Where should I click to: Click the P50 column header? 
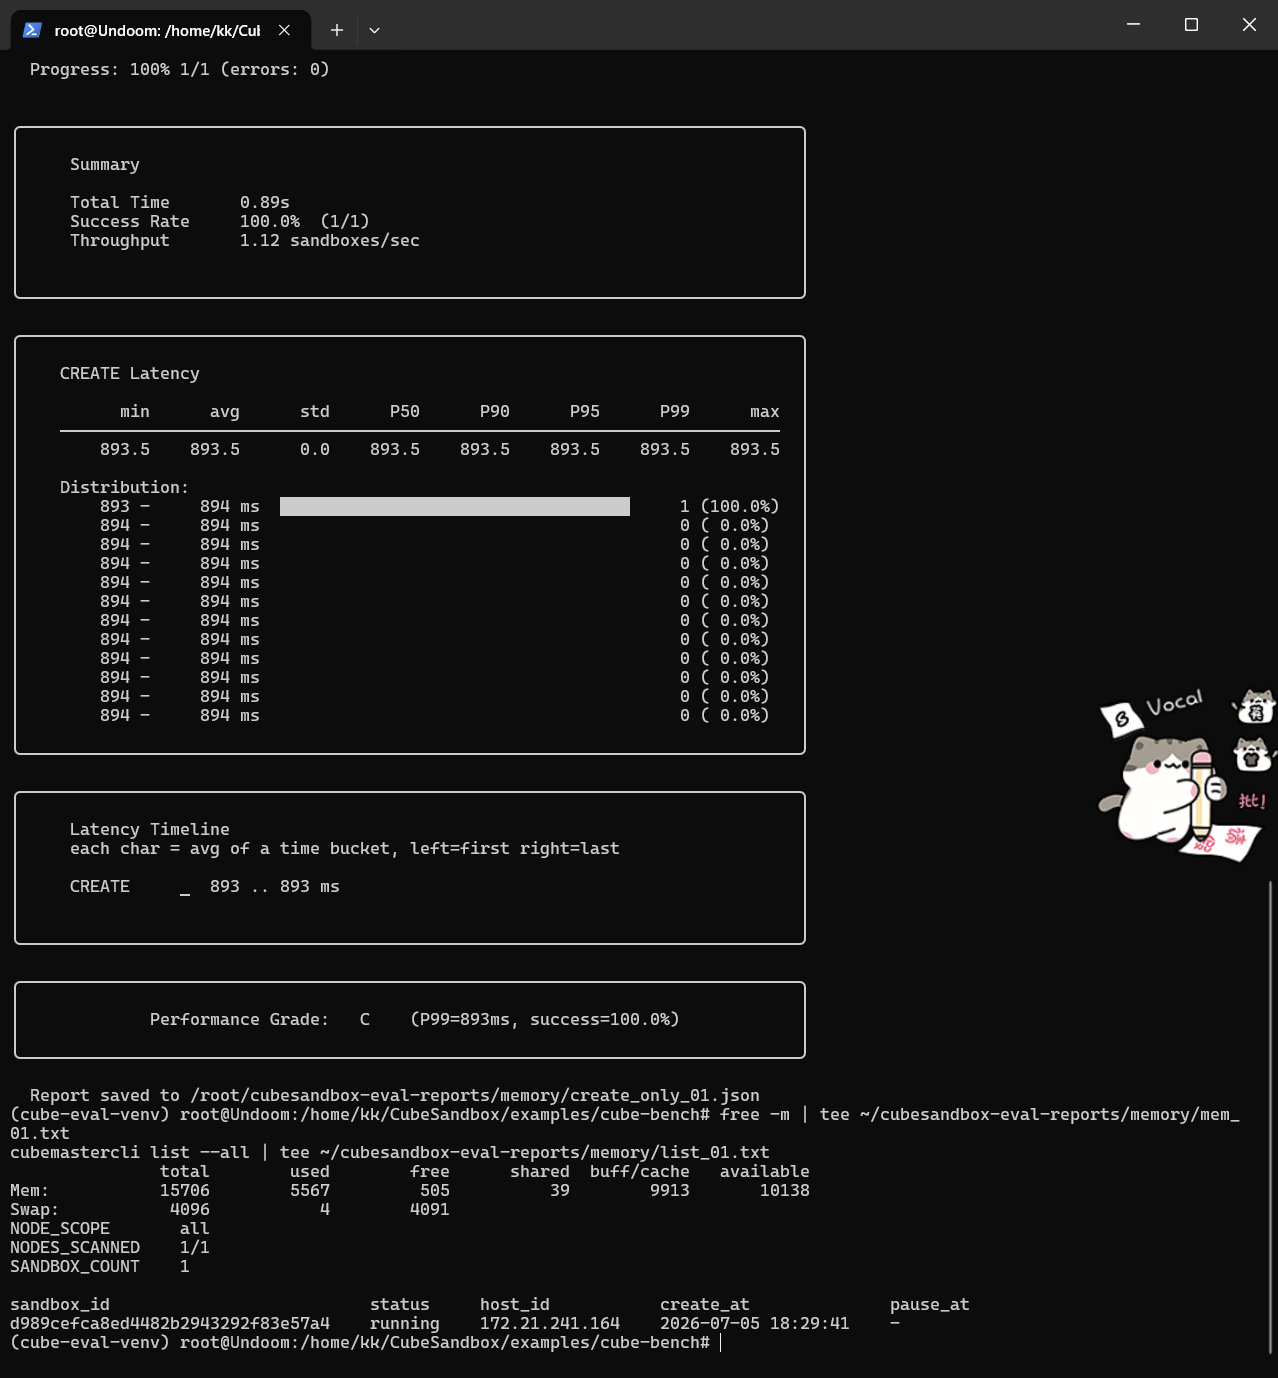[x=405, y=411]
